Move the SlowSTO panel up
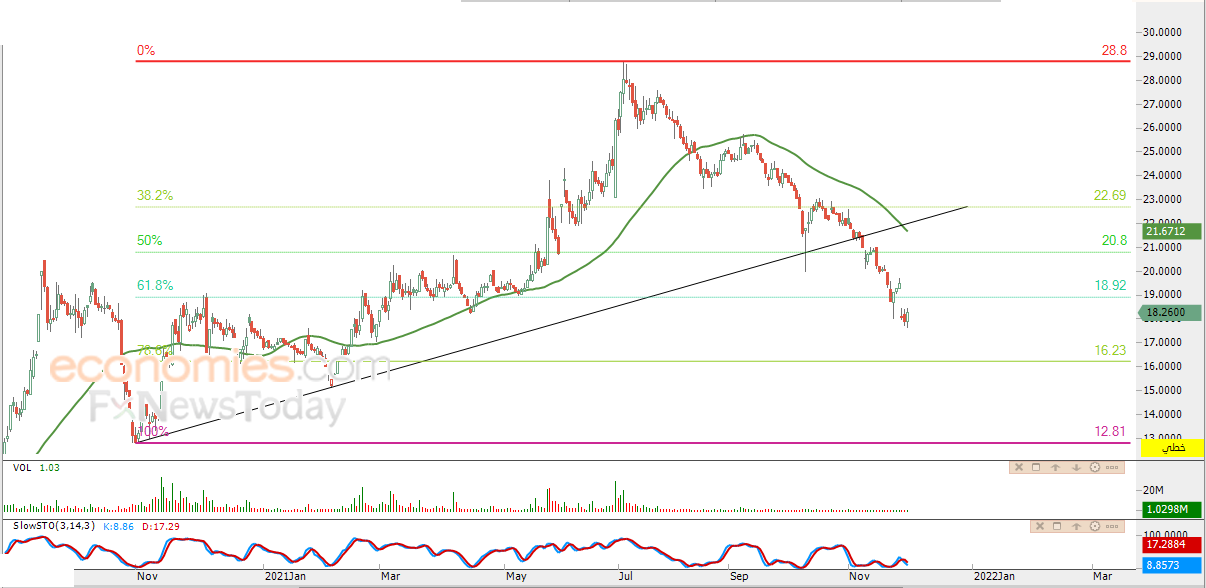The image size is (1206, 588). [1076, 526]
